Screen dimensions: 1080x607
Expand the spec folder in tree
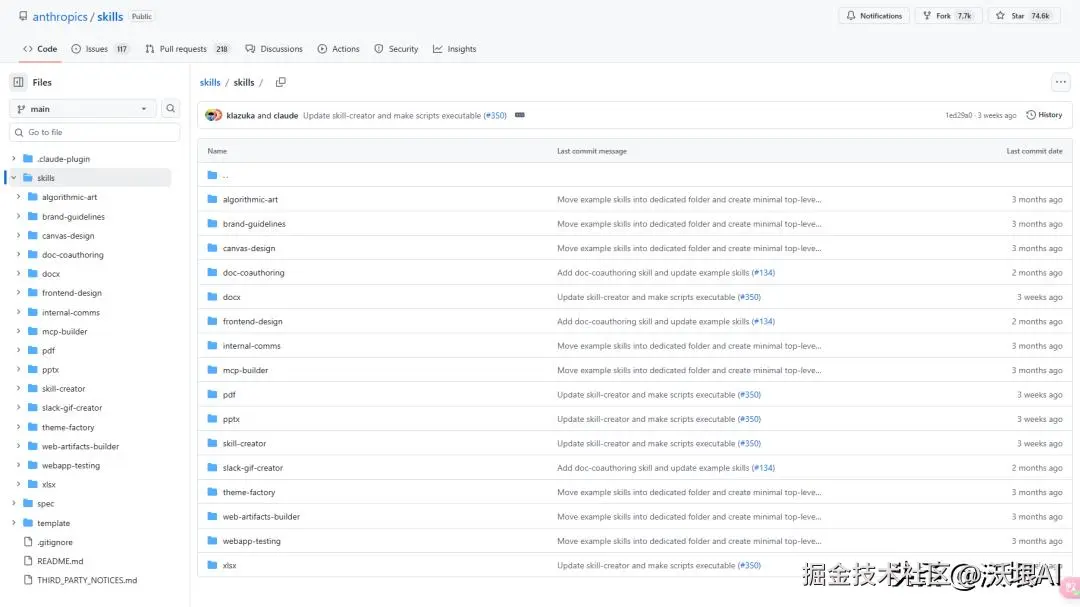click(x=14, y=504)
